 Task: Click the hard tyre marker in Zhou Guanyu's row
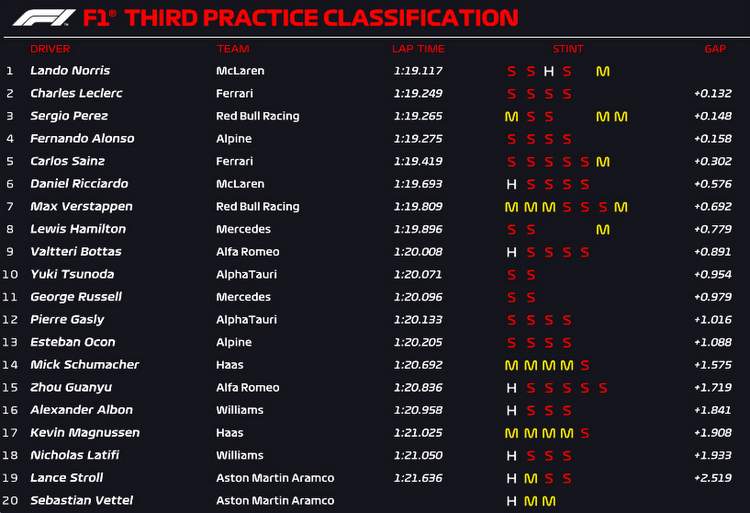[511, 388]
